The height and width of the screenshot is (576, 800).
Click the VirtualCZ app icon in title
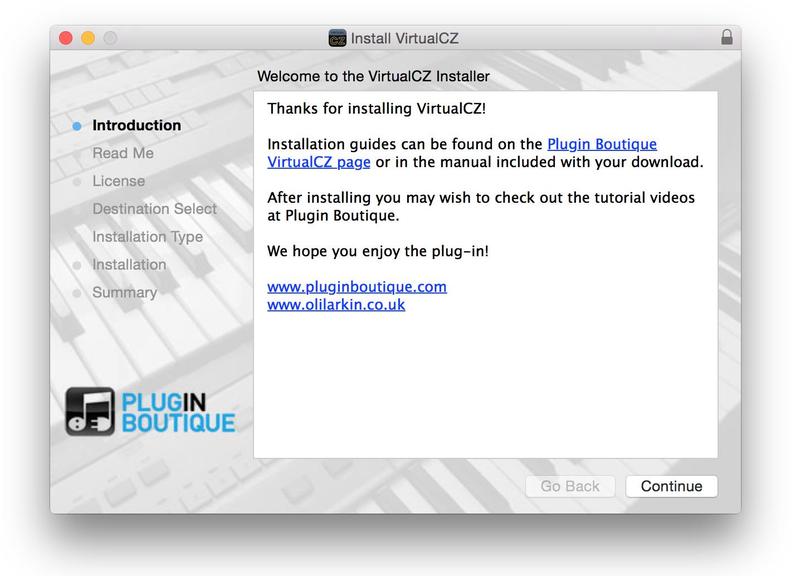coord(337,38)
